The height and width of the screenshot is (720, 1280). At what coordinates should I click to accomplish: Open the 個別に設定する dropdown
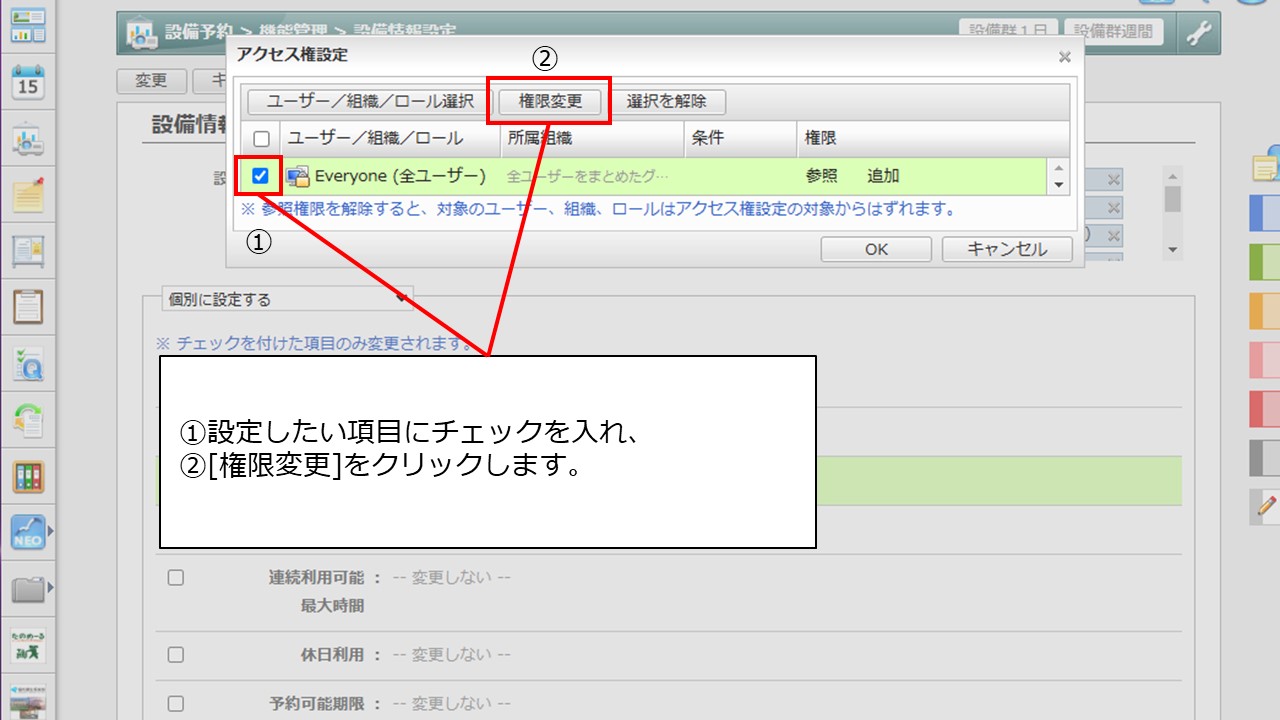[x=286, y=299]
